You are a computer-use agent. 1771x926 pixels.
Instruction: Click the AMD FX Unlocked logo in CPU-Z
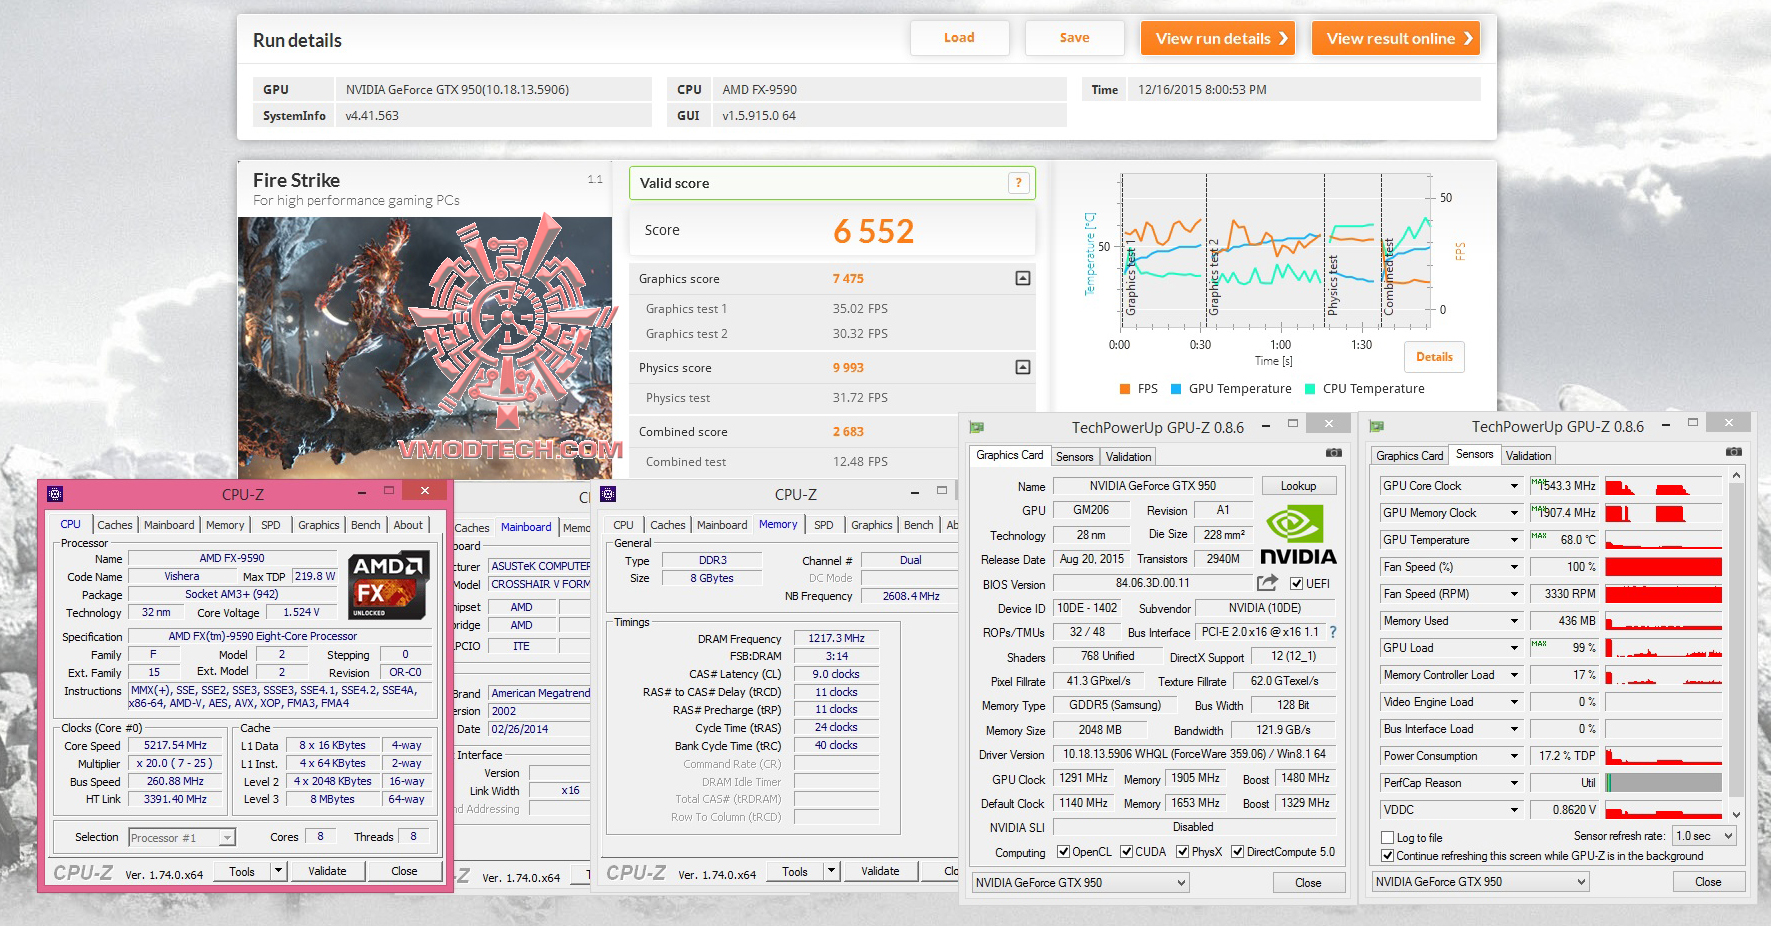pos(388,584)
